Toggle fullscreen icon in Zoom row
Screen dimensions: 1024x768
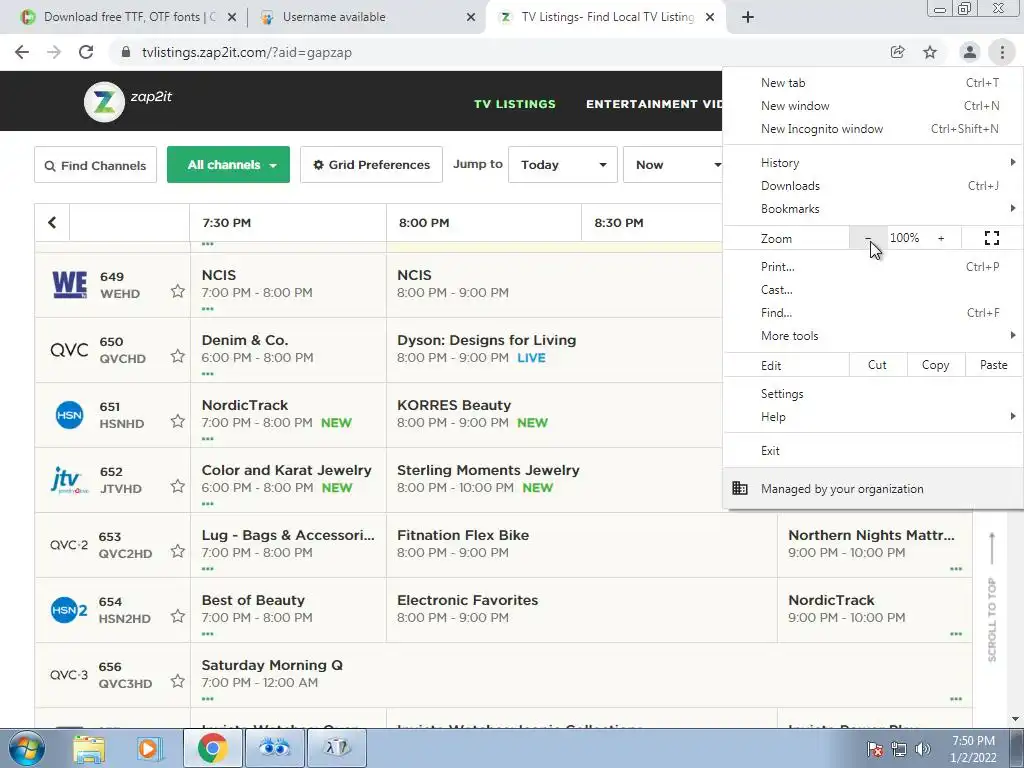coord(991,238)
